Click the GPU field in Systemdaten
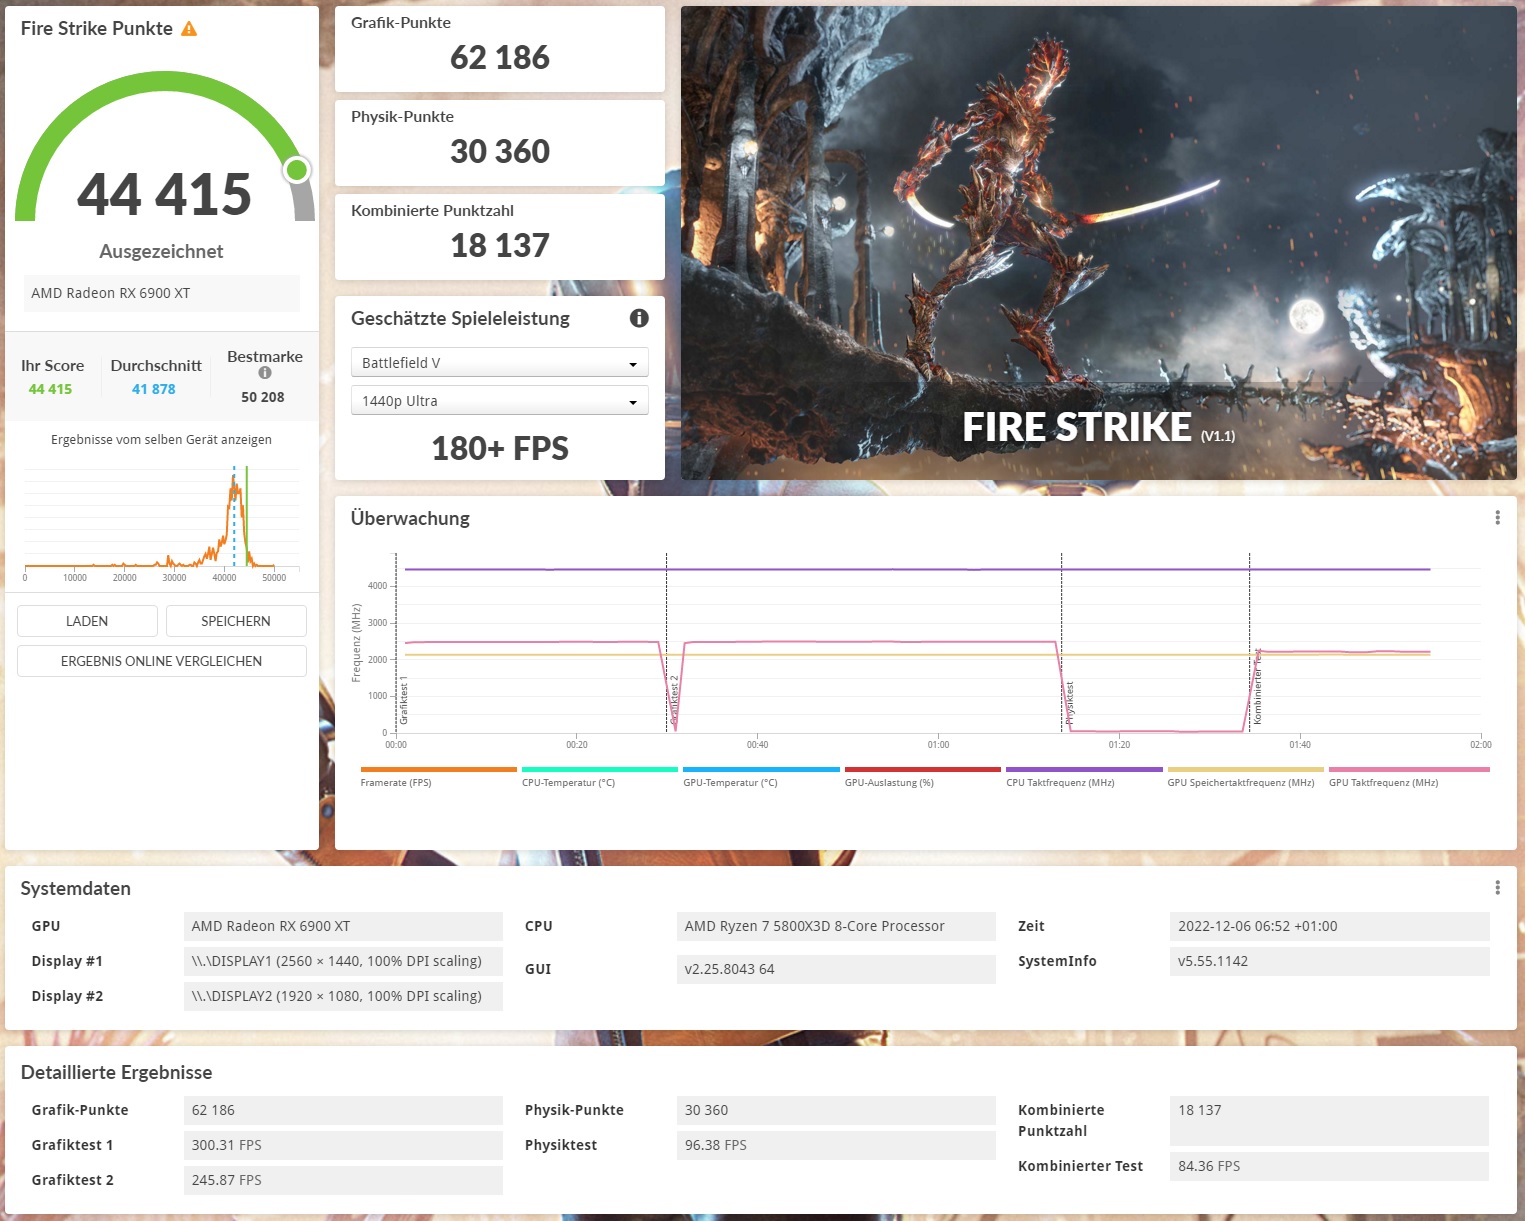 (x=343, y=926)
